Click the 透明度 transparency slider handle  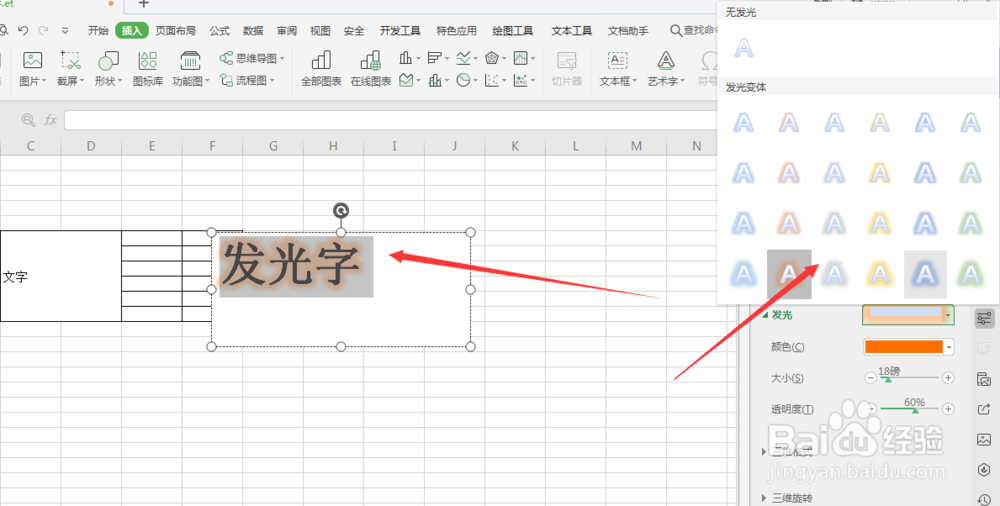(x=915, y=411)
